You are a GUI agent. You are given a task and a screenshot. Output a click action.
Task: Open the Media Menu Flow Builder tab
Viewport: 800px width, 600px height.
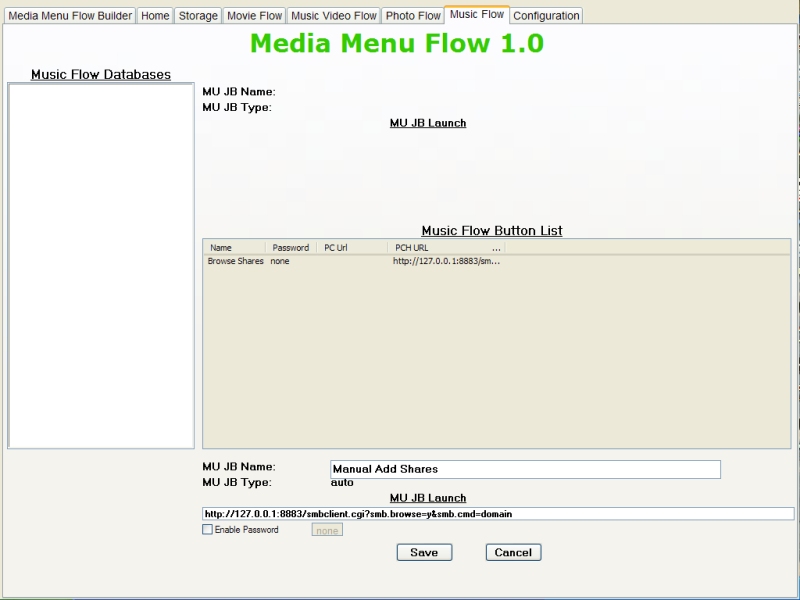pos(70,16)
